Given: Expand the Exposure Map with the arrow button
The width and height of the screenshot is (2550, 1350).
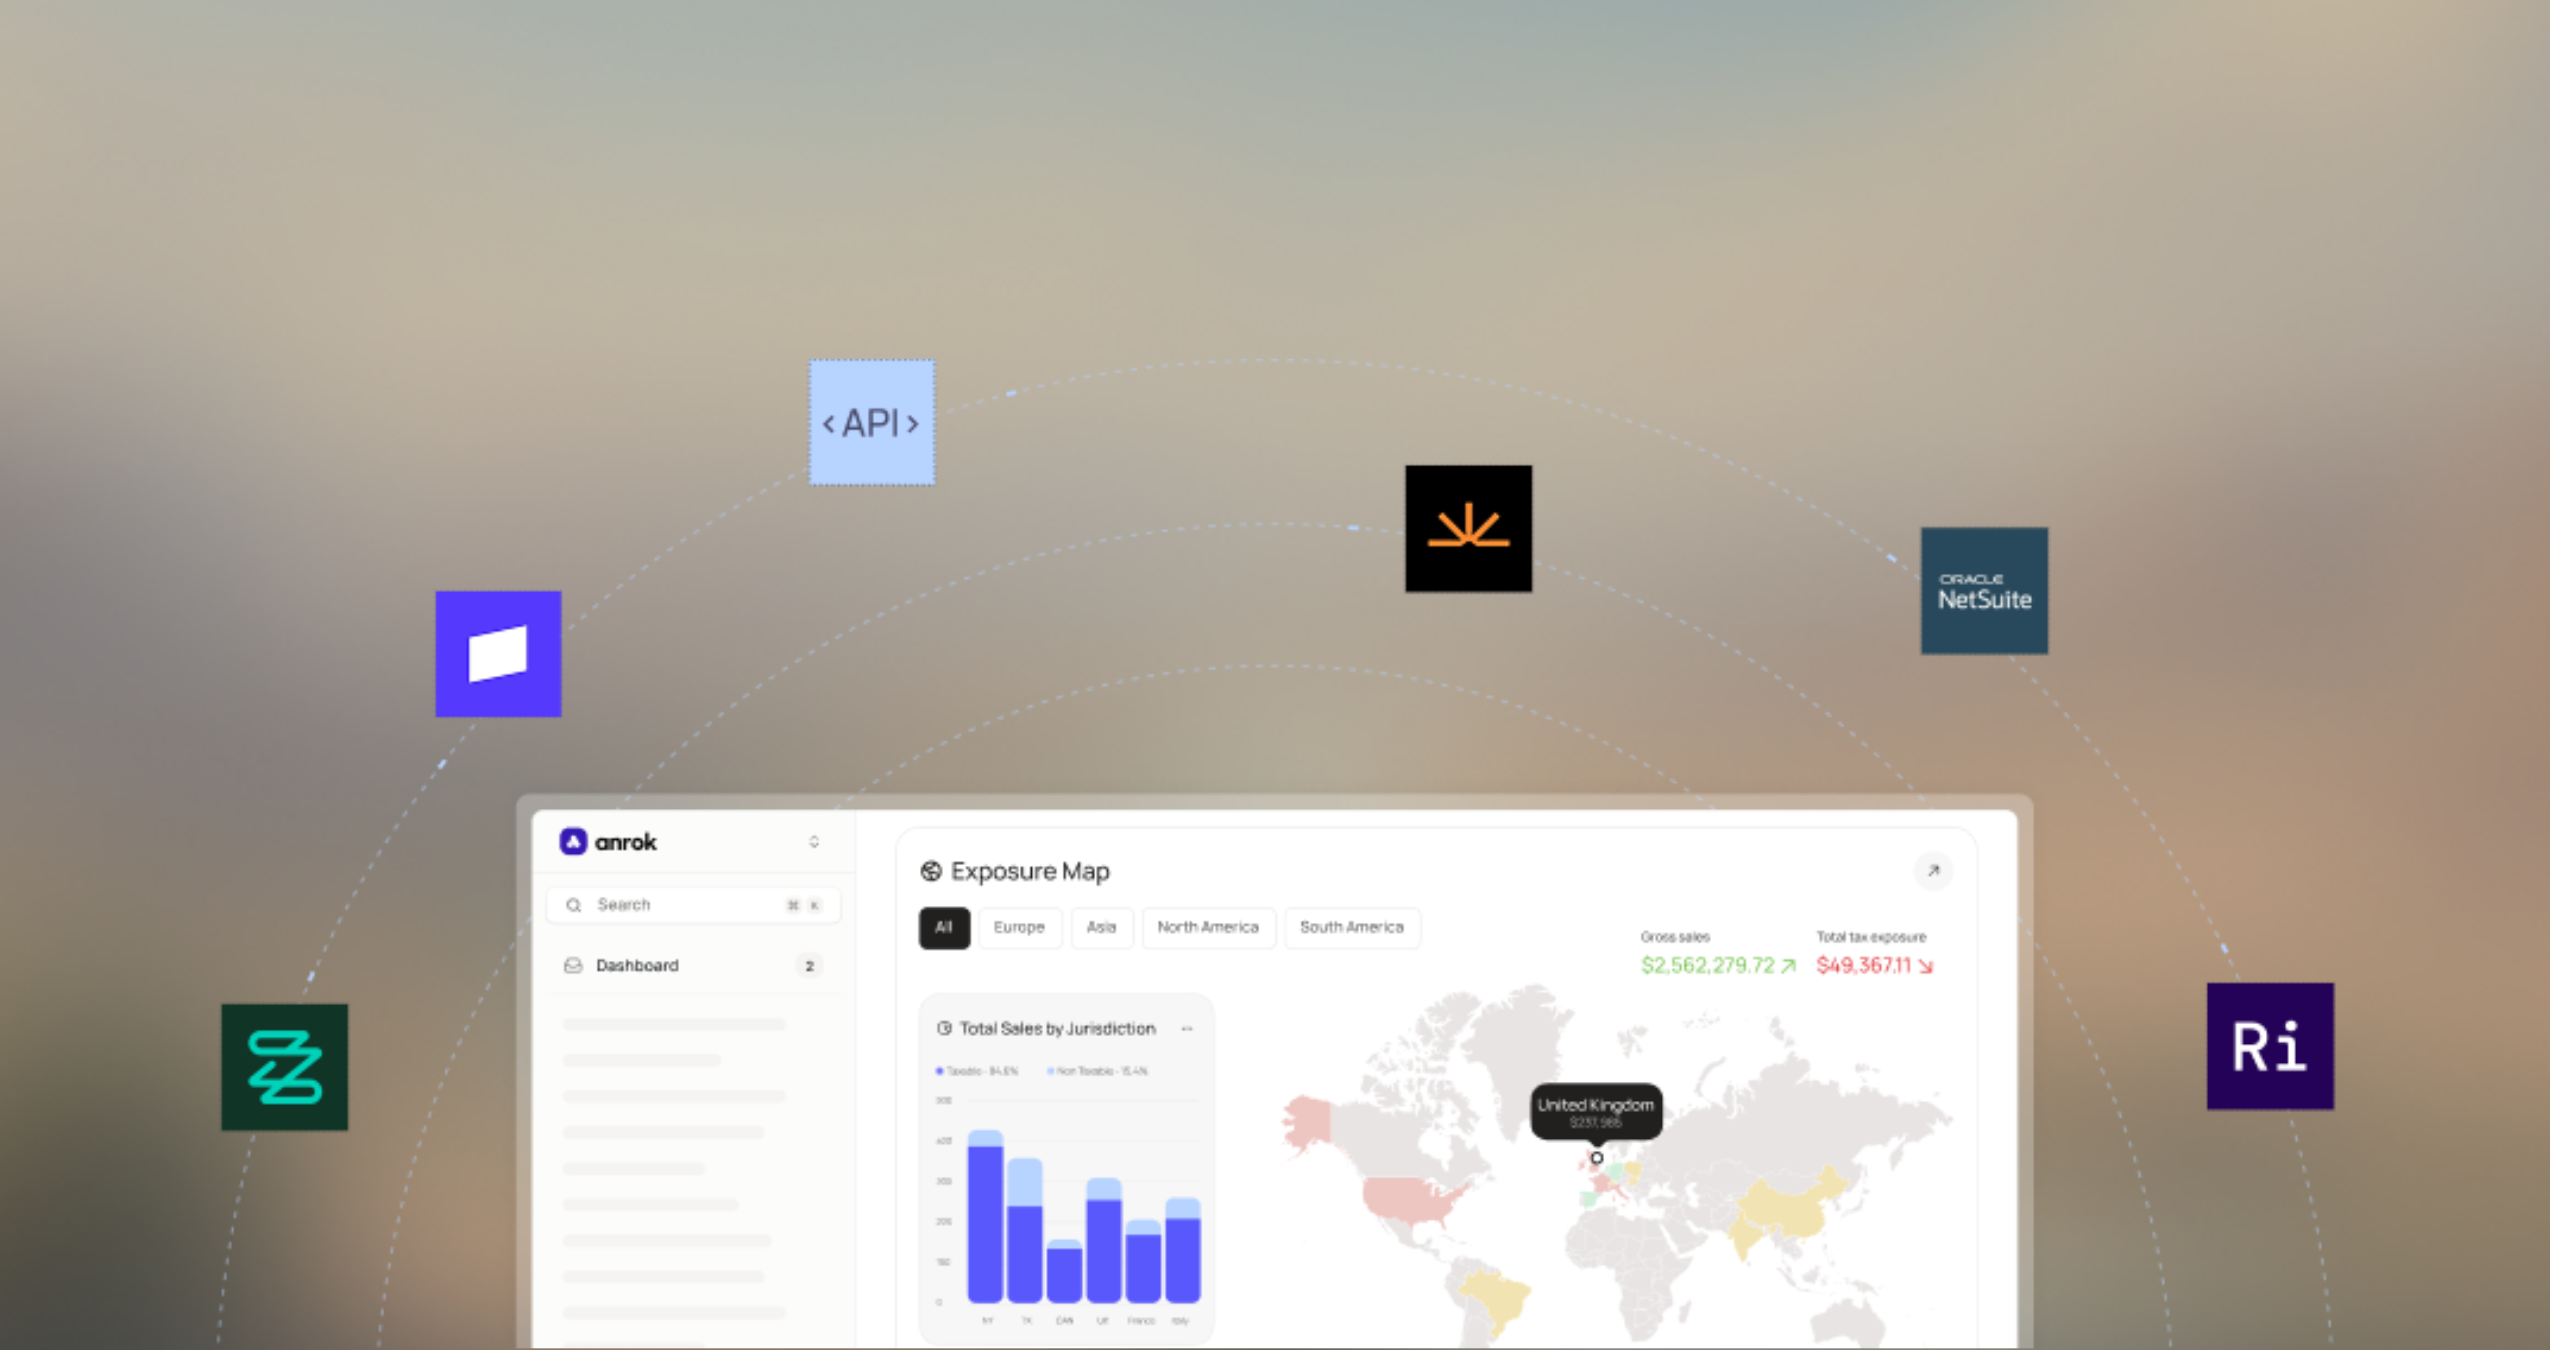Looking at the screenshot, I should coord(1933,871).
